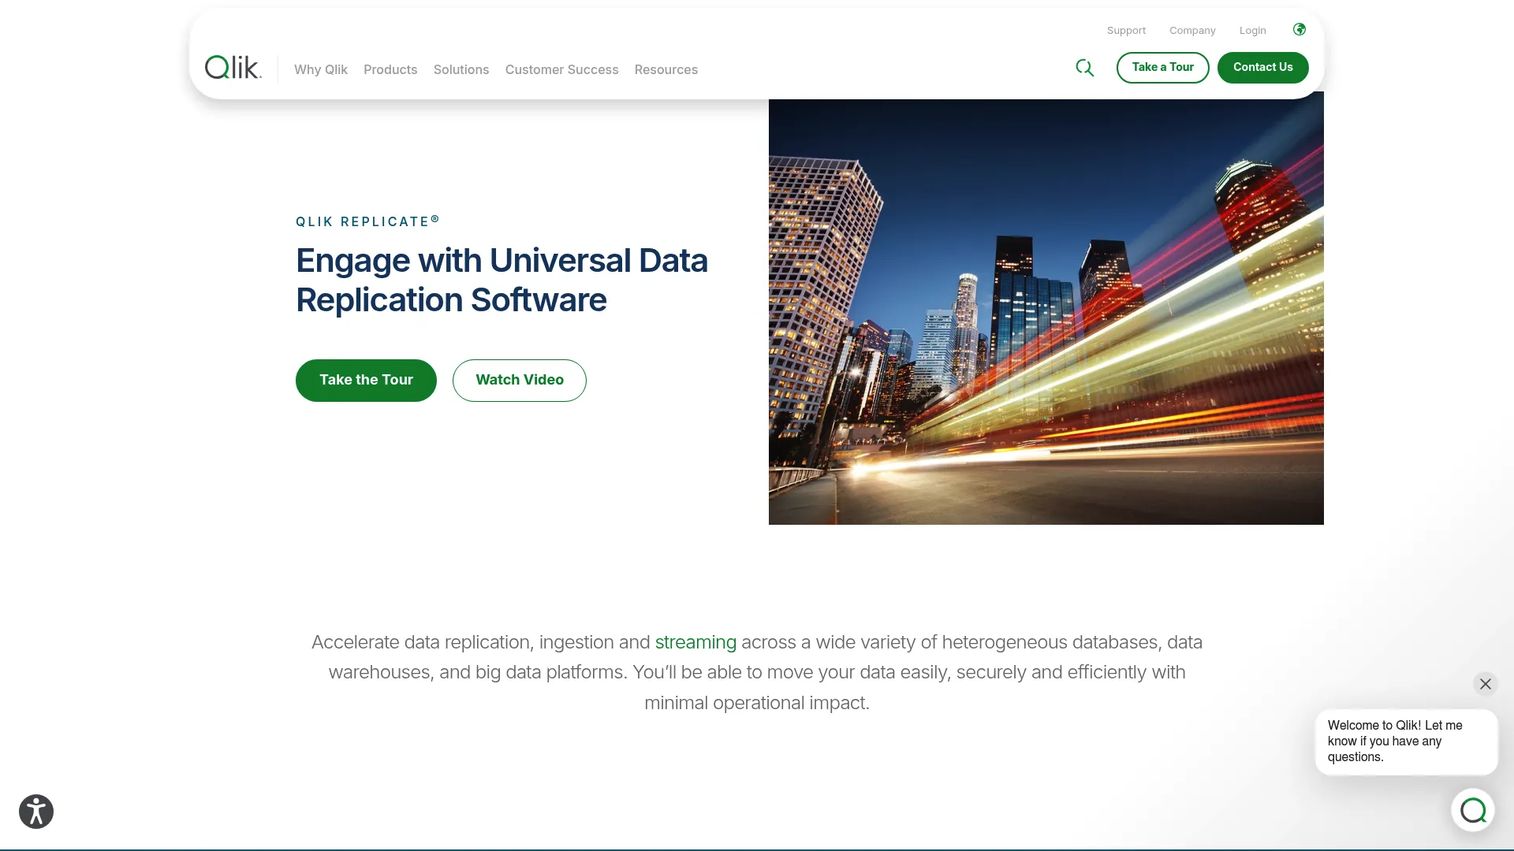Click the Take a Tour button

[x=1163, y=68]
